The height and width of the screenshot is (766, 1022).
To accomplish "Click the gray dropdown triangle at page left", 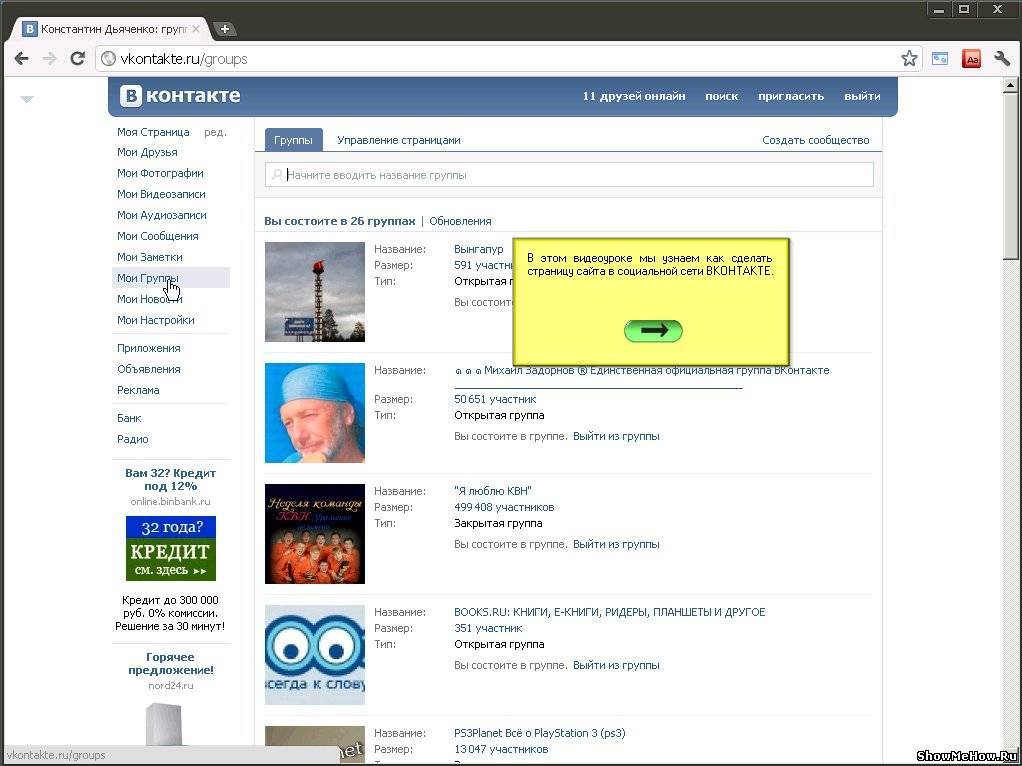I will tap(27, 99).
